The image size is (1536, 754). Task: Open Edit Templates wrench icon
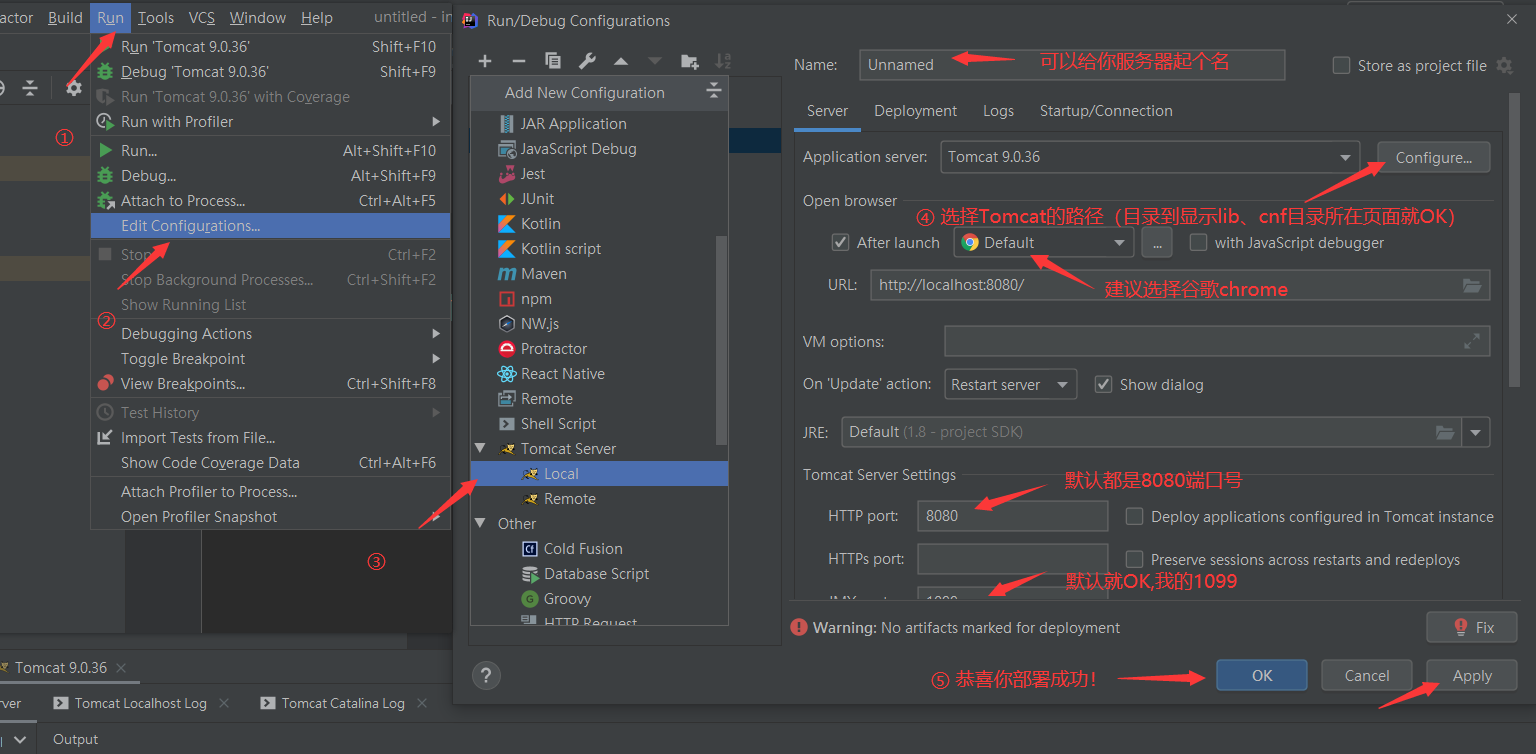(x=587, y=61)
